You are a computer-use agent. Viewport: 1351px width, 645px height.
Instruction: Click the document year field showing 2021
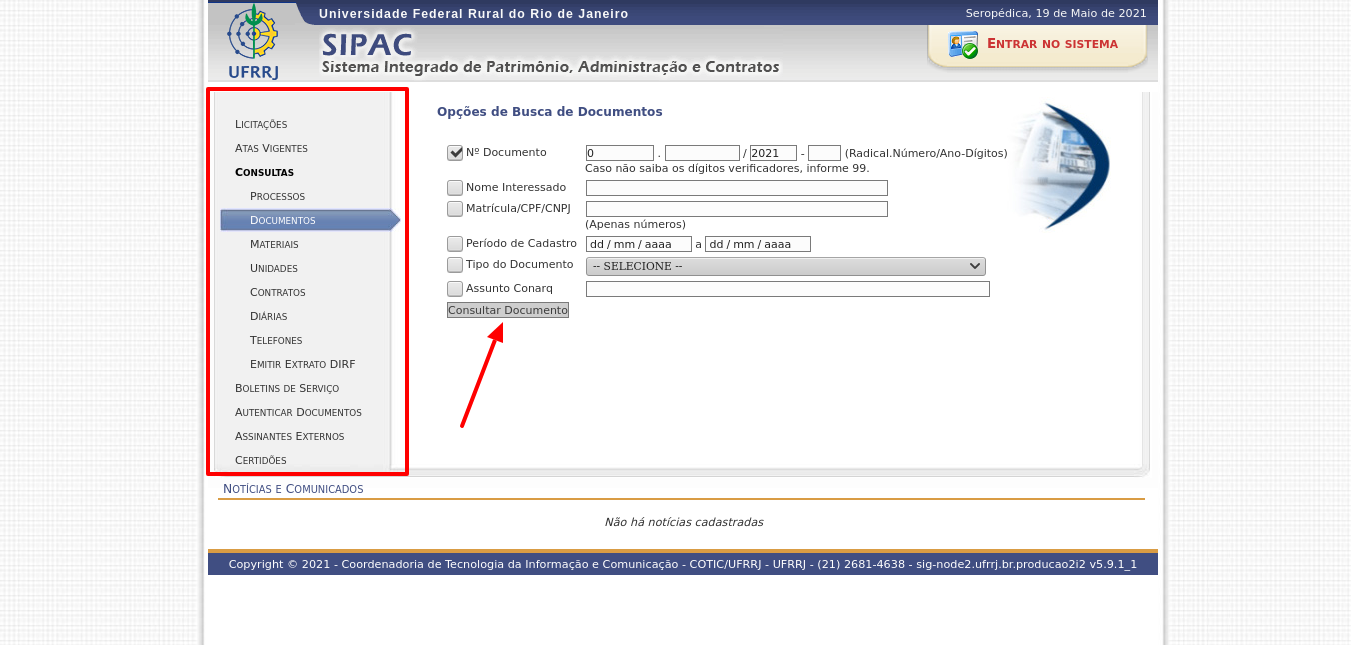[x=773, y=153]
